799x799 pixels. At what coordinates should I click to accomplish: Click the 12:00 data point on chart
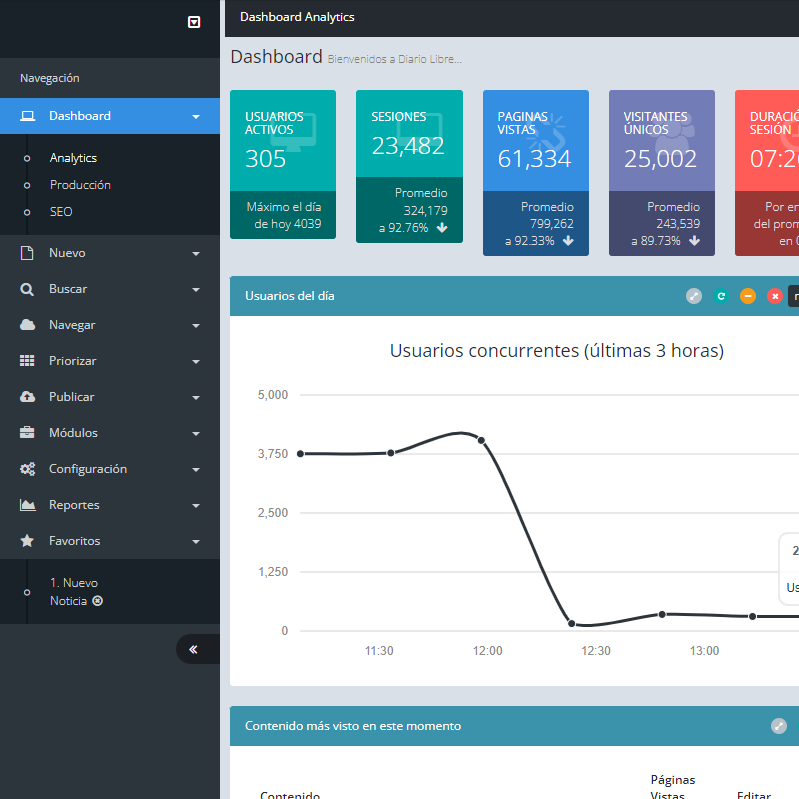coord(481,440)
